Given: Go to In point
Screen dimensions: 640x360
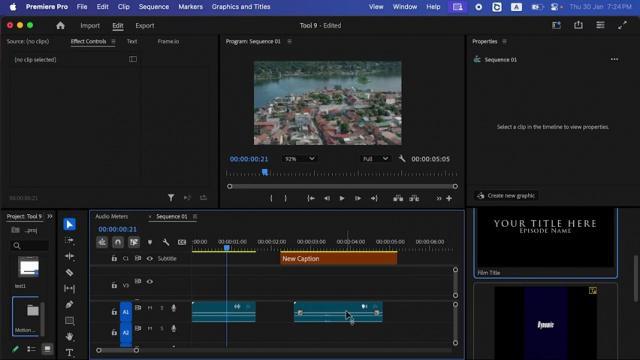Looking at the screenshot, I should (311, 198).
